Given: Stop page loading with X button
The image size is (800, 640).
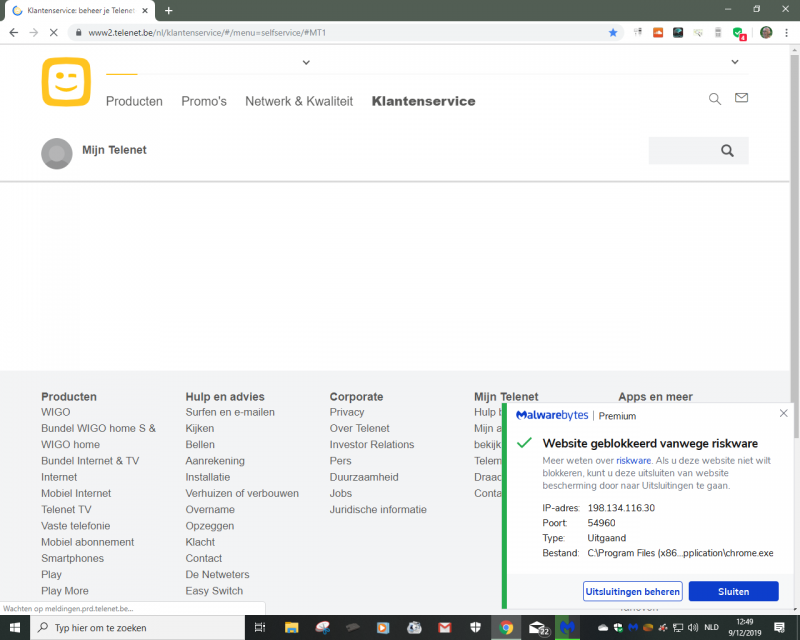Looking at the screenshot, I should (56, 32).
